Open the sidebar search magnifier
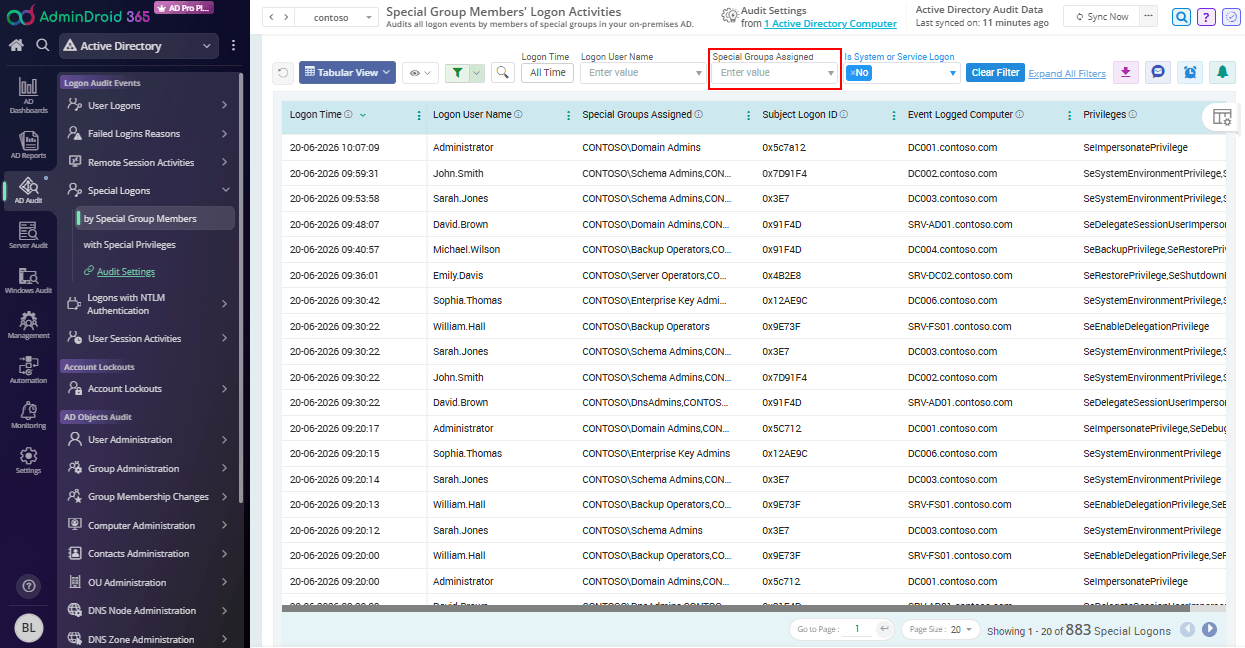The width and height of the screenshot is (1245, 648). coord(42,45)
